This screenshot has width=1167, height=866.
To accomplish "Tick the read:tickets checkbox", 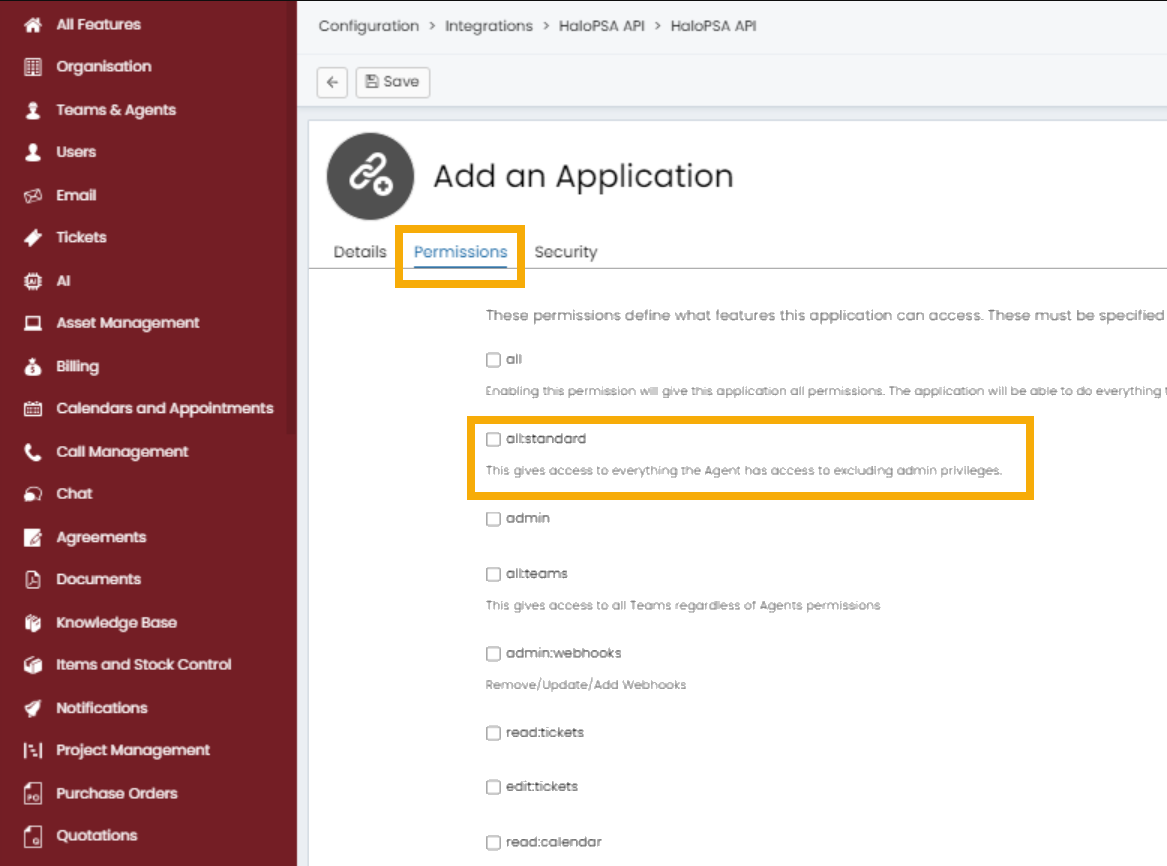I will (x=493, y=733).
